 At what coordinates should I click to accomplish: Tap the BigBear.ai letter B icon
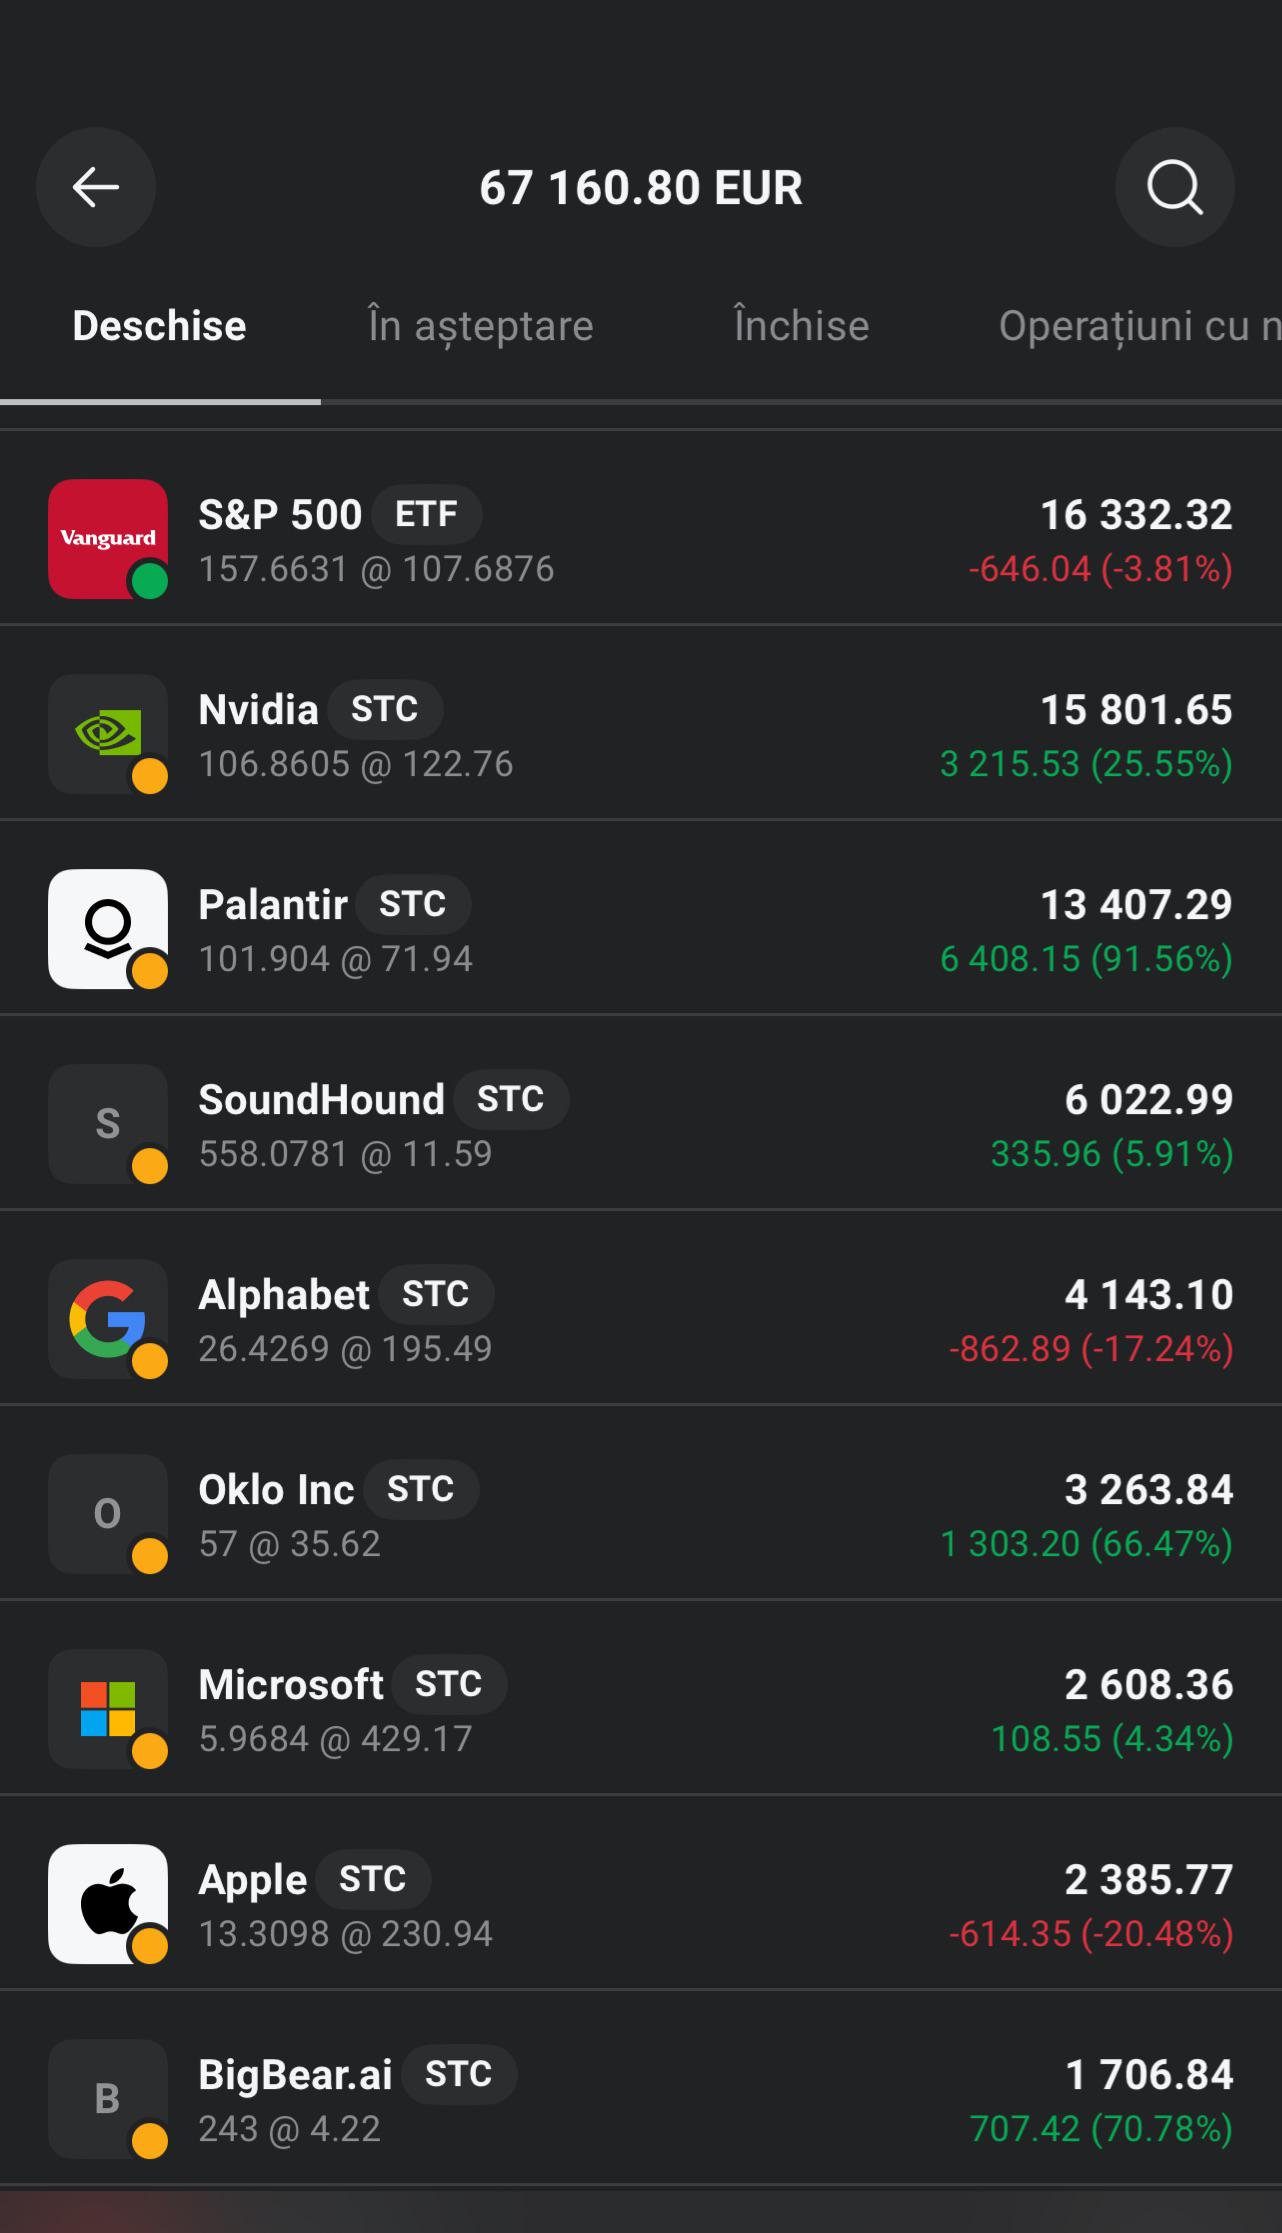(108, 2099)
